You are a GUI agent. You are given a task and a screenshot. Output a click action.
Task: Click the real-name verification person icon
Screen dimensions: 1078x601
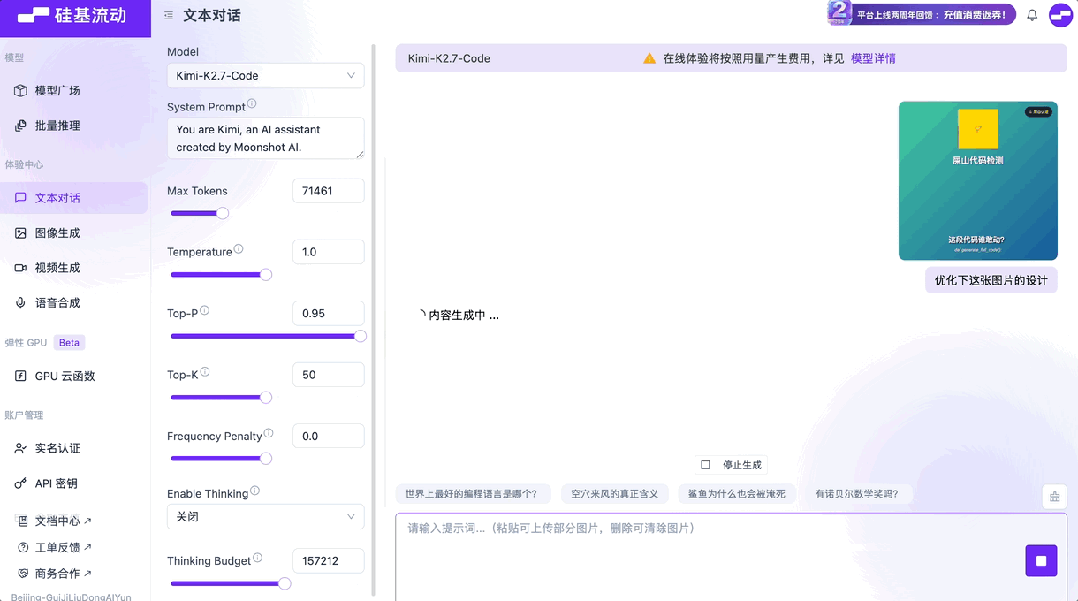pyautogui.click(x=21, y=448)
